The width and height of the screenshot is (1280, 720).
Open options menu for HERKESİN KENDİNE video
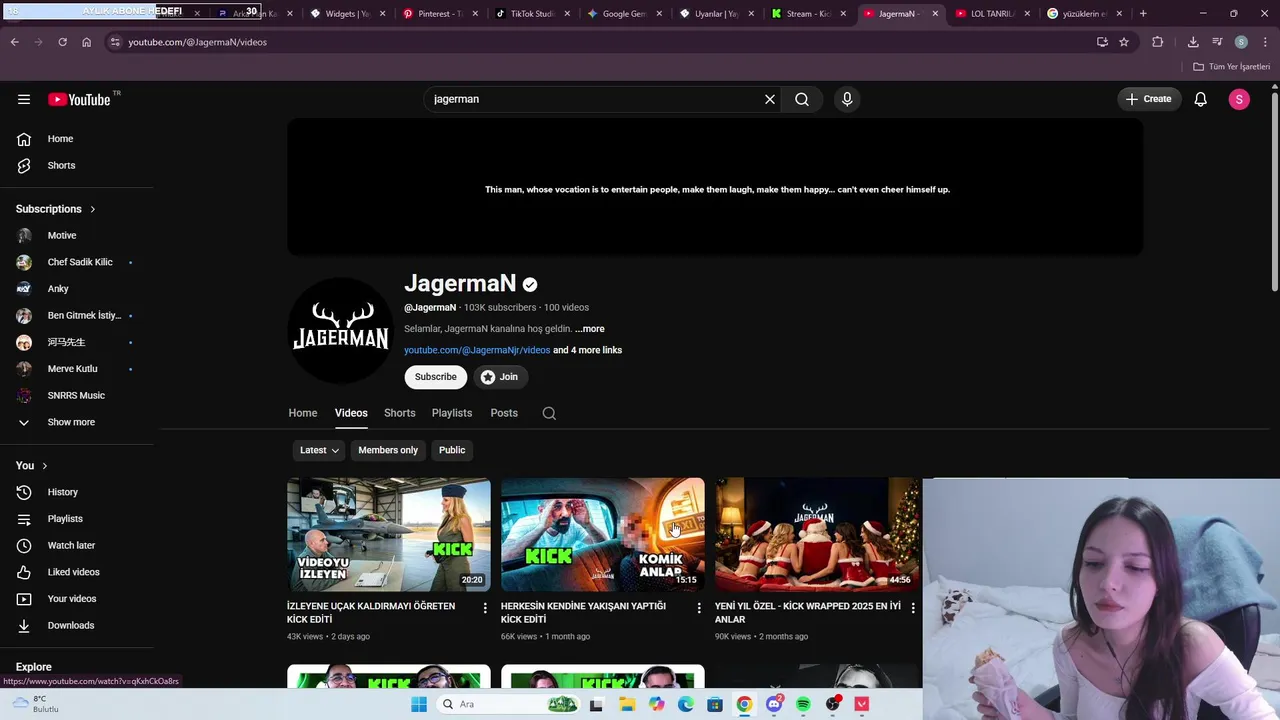point(699,608)
